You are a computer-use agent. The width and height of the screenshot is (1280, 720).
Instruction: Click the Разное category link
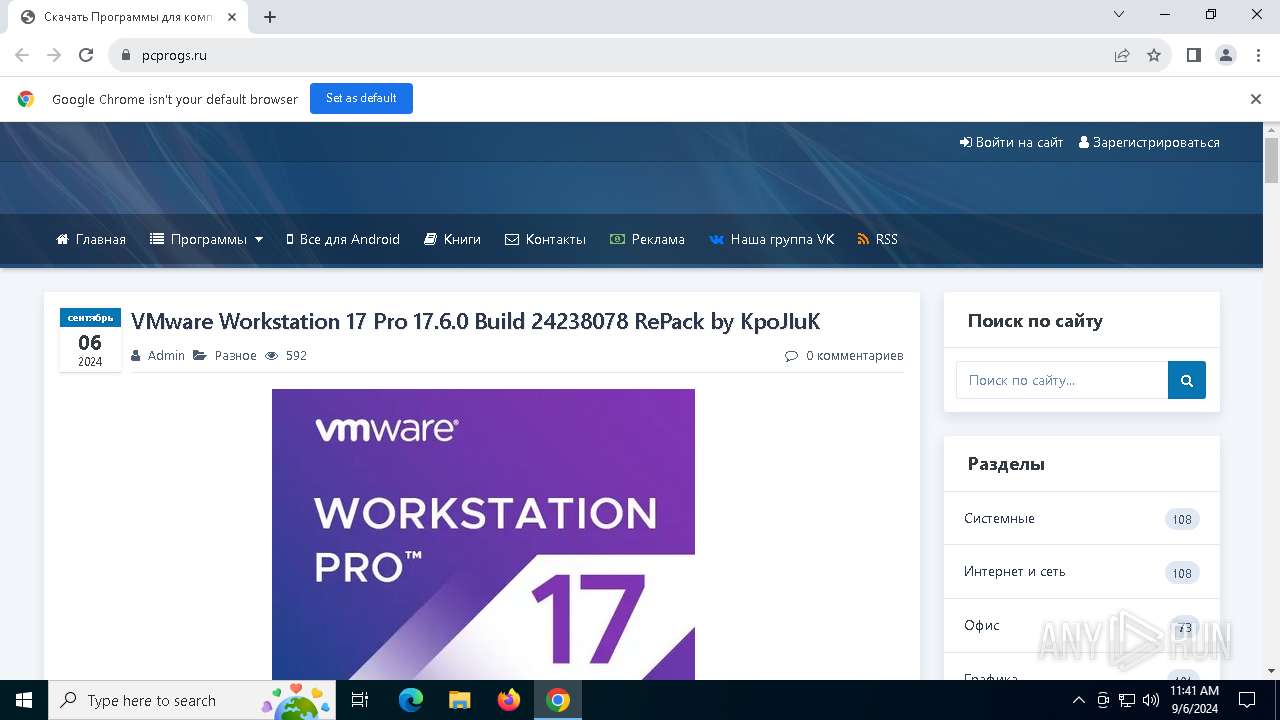235,355
